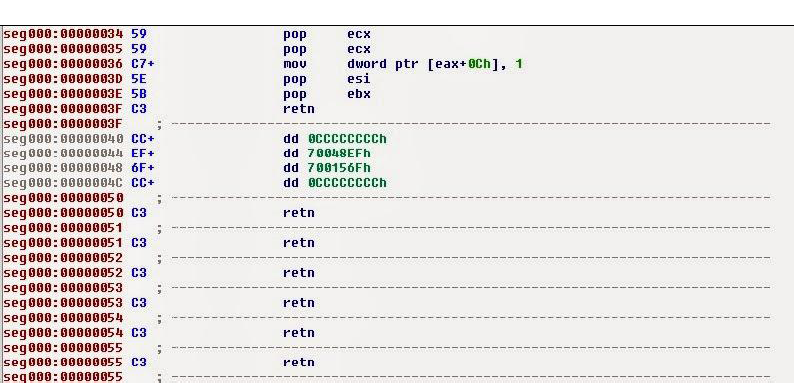795x384 pixels.
Task: Select the second pop ecx at 00000035
Action: [327, 50]
